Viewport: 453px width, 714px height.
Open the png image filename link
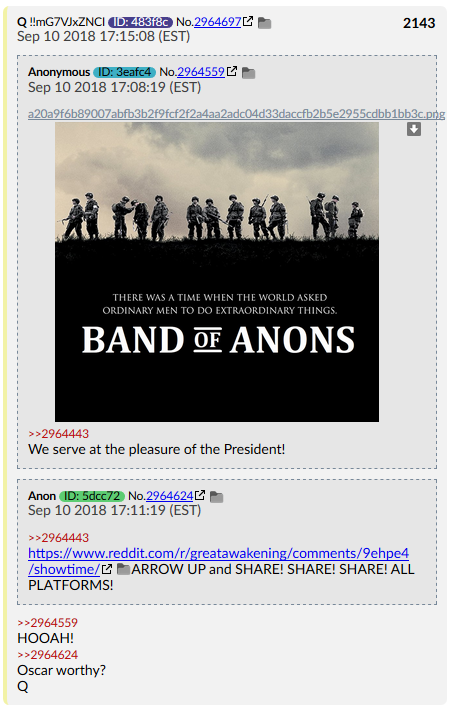236,114
